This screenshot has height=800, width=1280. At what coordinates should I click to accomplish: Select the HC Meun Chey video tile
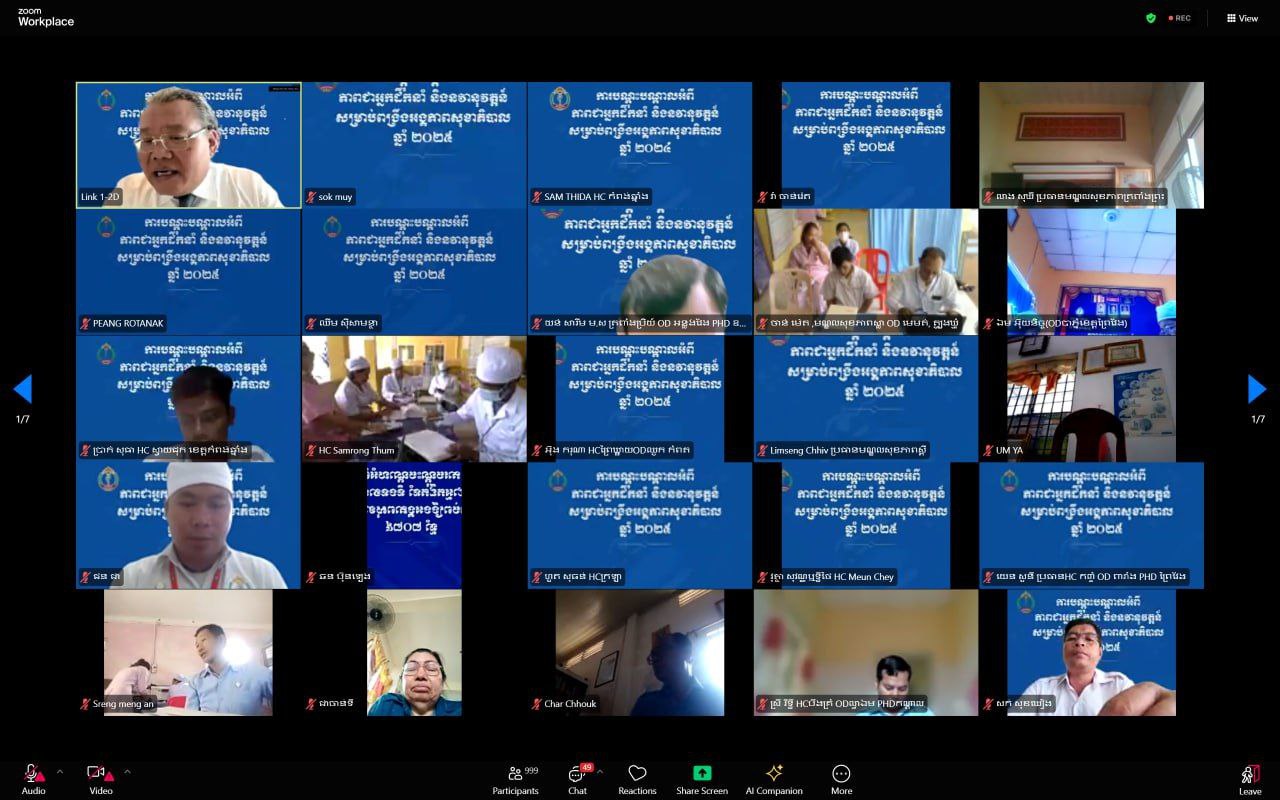coord(866,526)
